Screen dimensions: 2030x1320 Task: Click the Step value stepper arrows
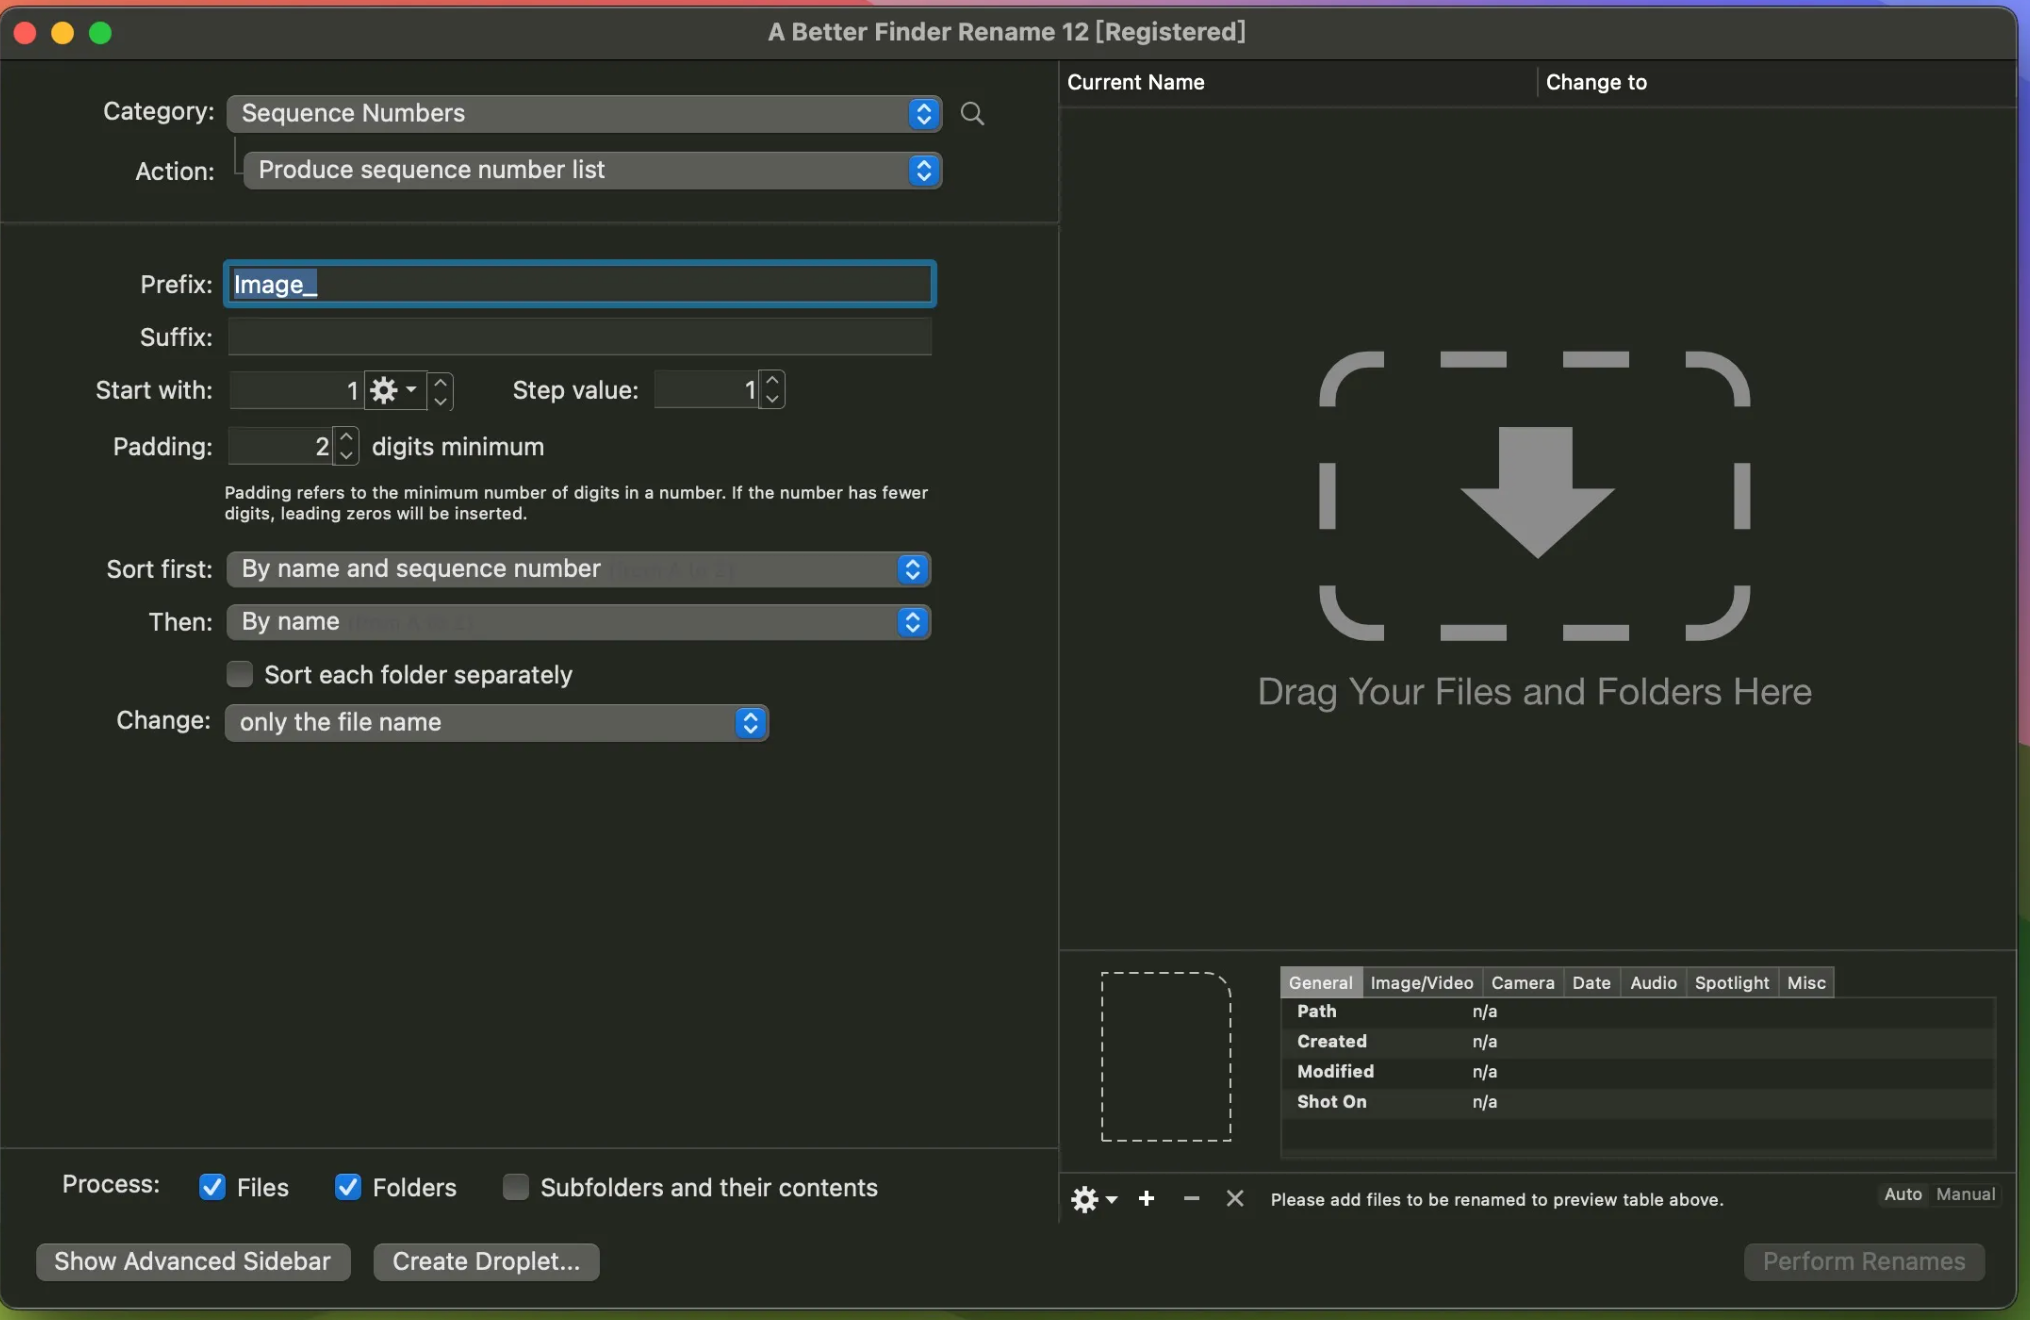[772, 389]
